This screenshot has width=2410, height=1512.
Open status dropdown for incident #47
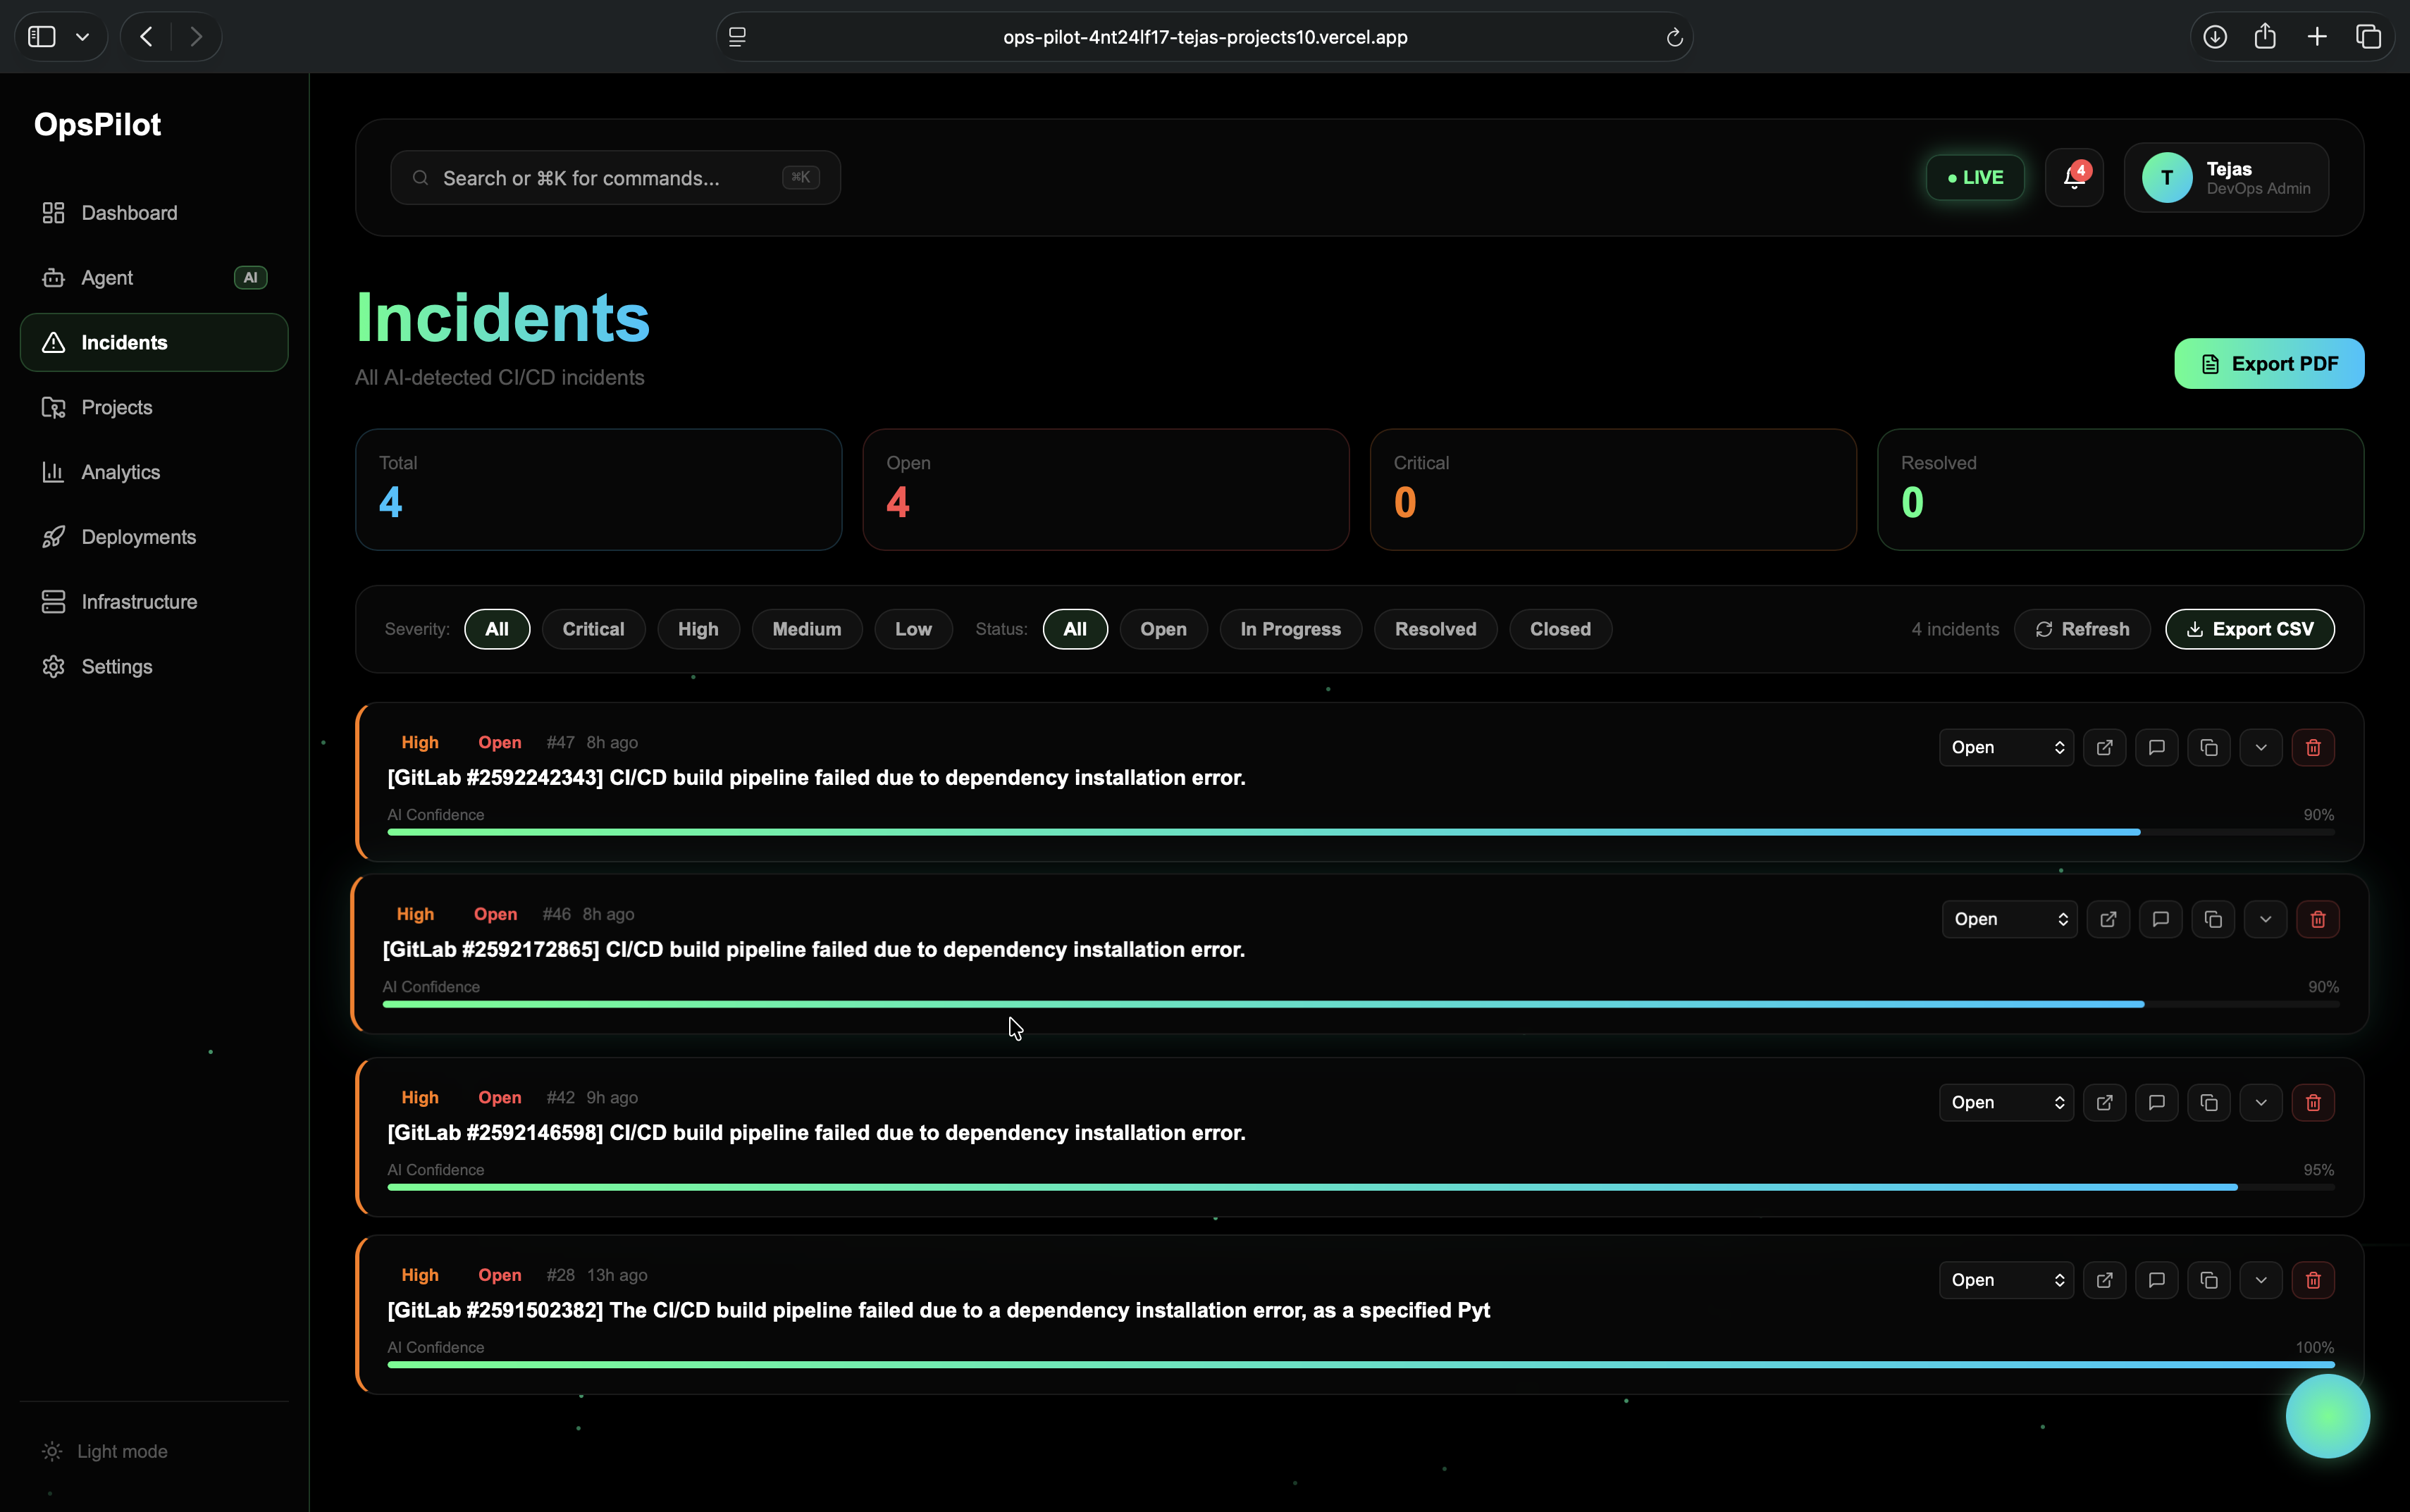tap(2006, 747)
